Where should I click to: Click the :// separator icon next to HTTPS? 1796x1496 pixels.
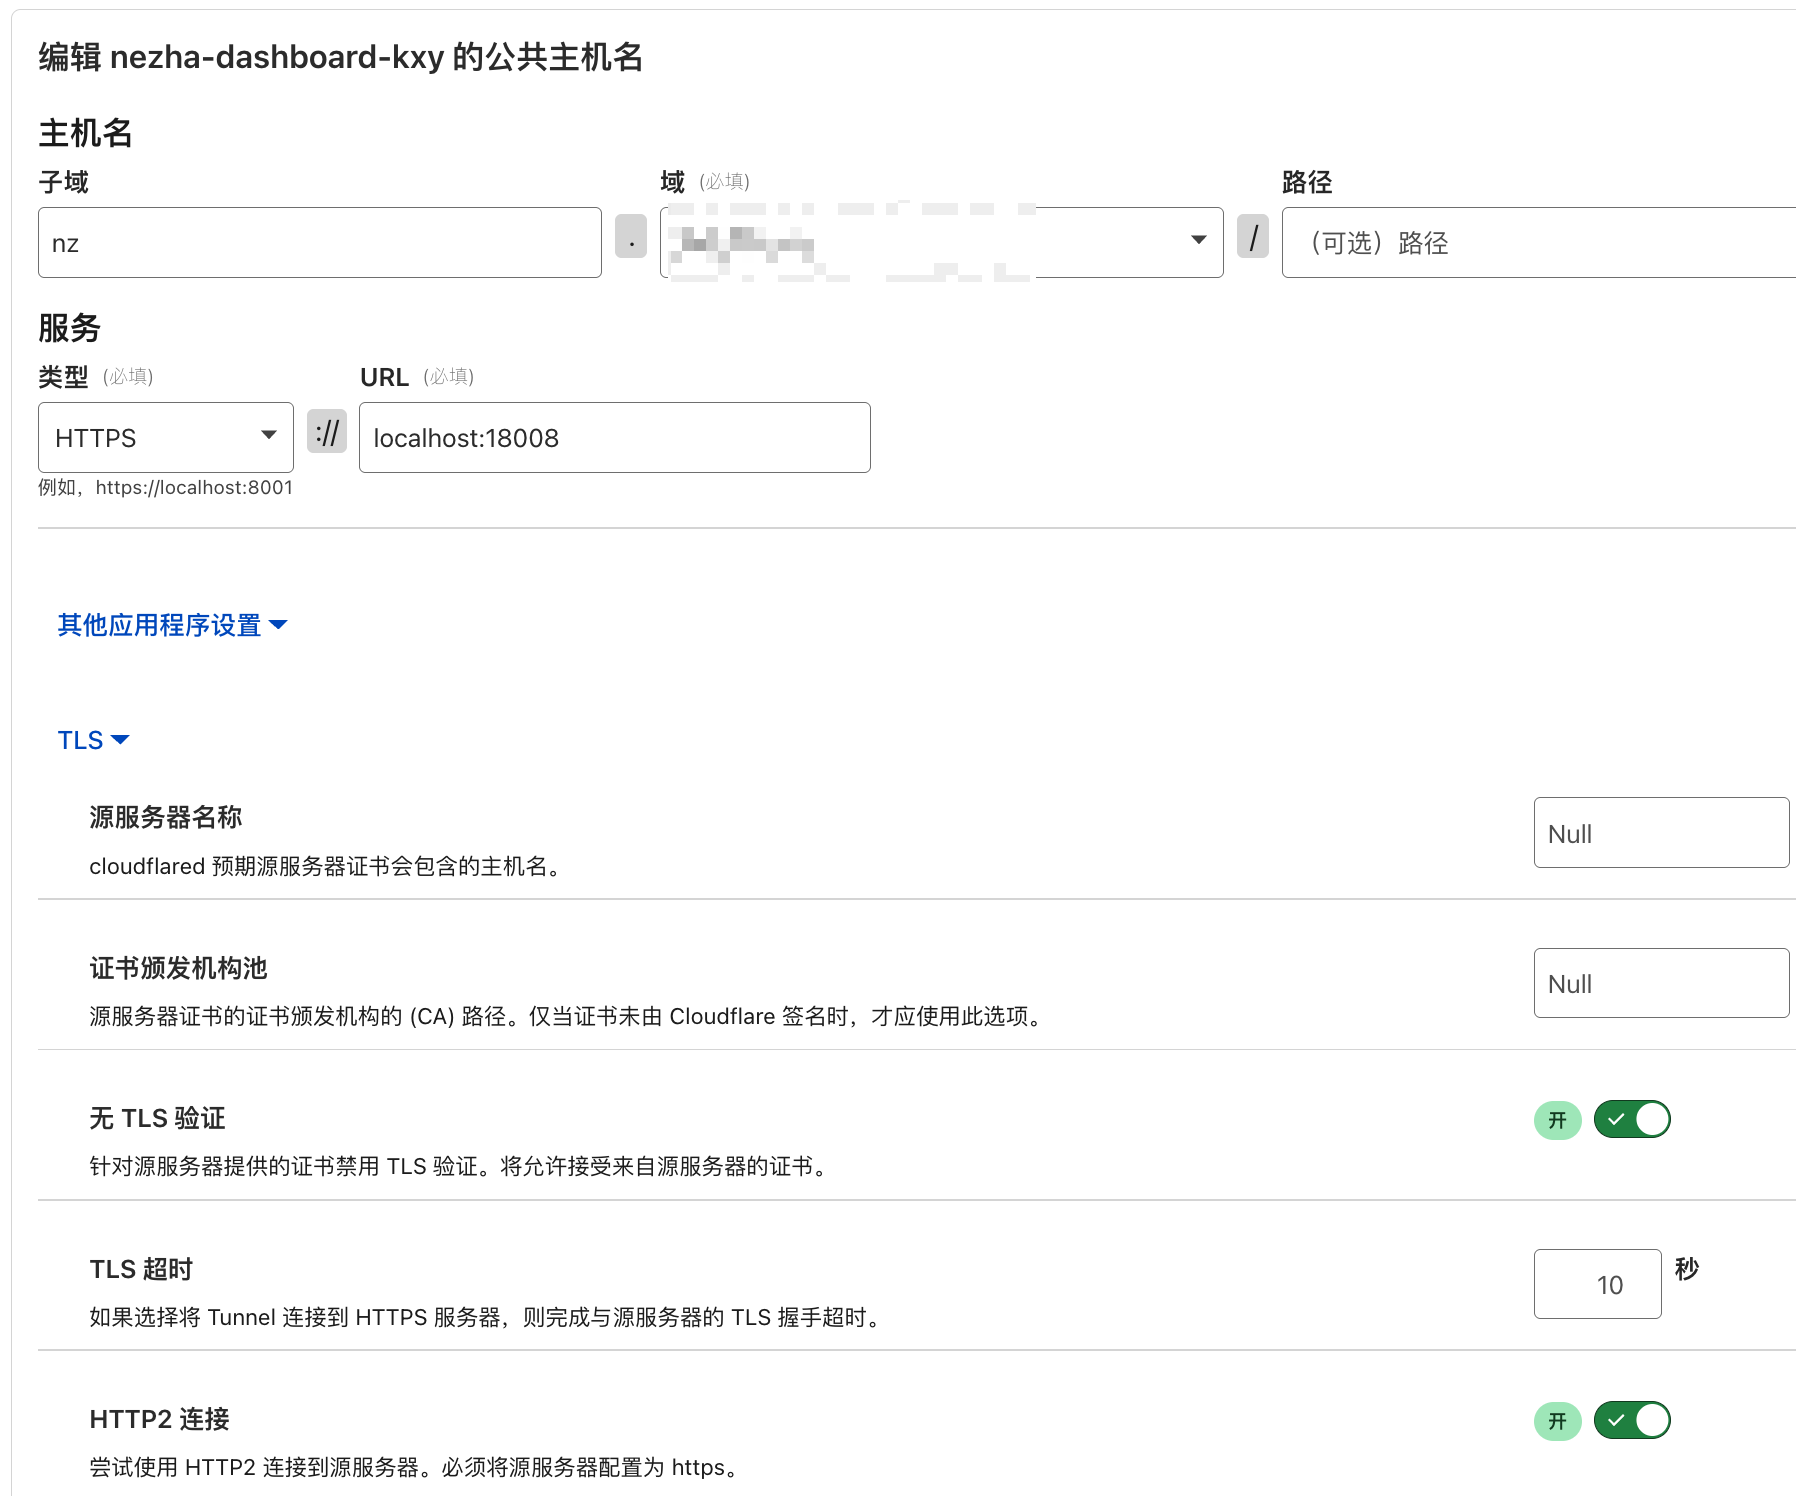click(327, 431)
